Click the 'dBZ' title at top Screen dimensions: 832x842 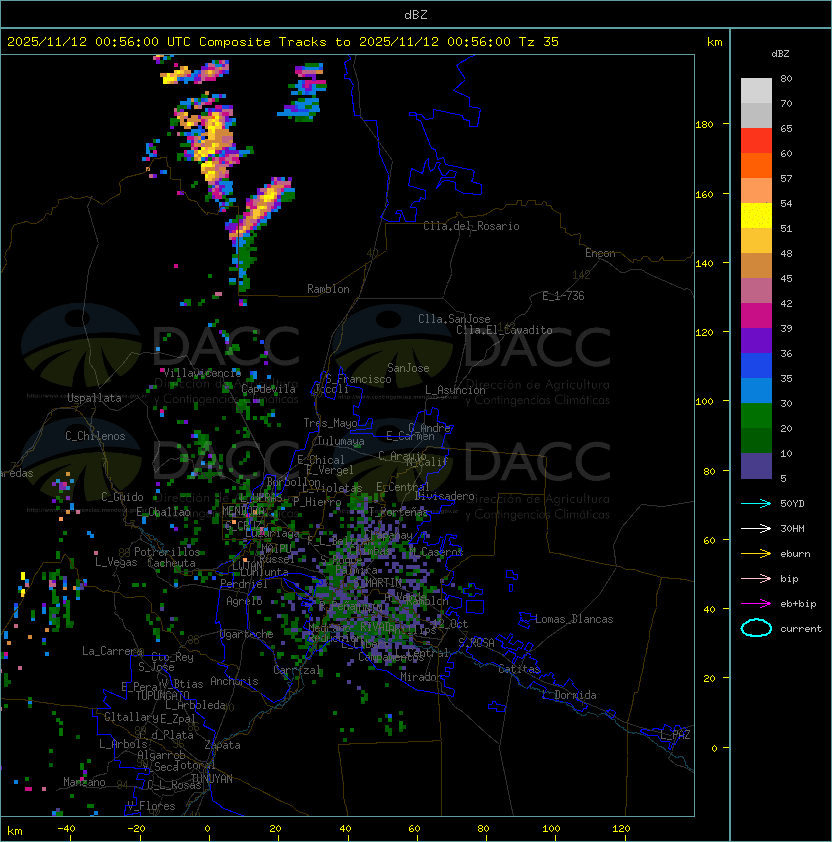point(416,15)
